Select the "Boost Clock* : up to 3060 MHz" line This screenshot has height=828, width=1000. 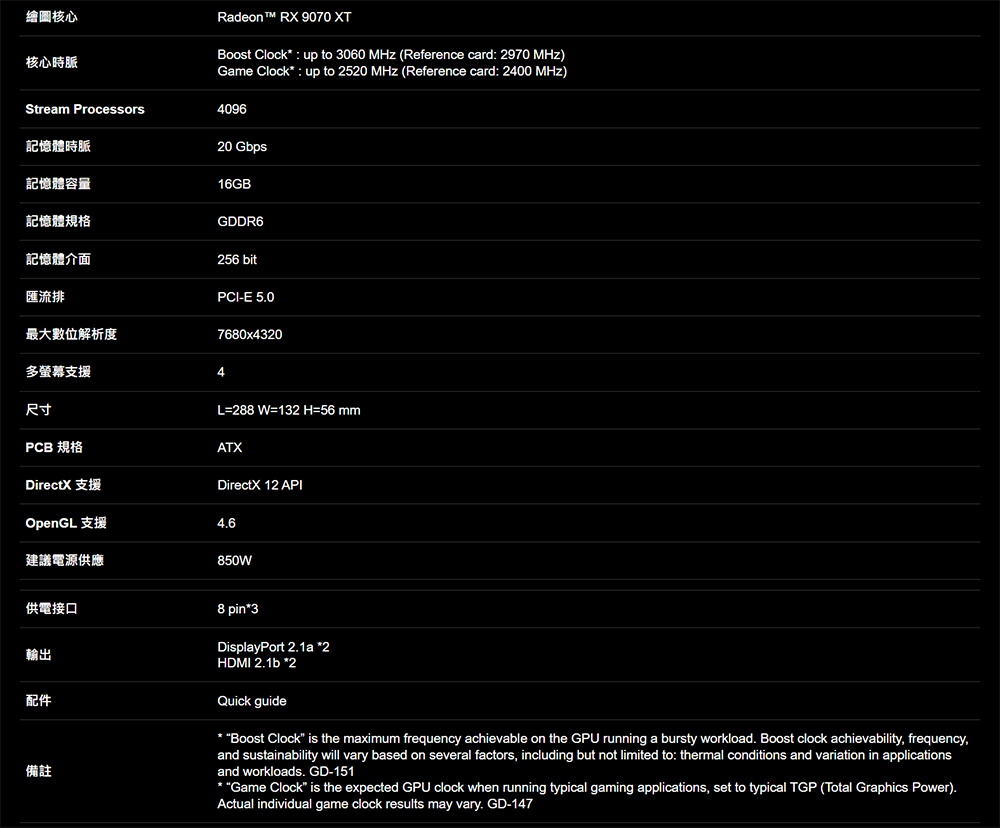click(x=391, y=54)
